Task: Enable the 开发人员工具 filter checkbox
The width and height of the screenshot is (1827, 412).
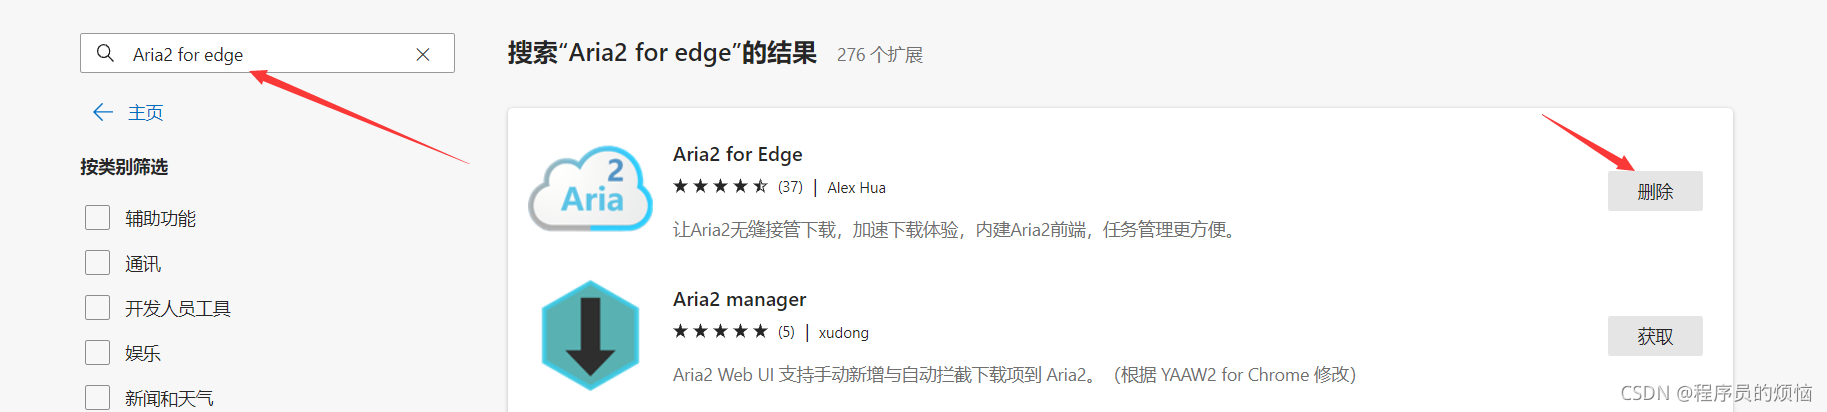Action: 98,308
